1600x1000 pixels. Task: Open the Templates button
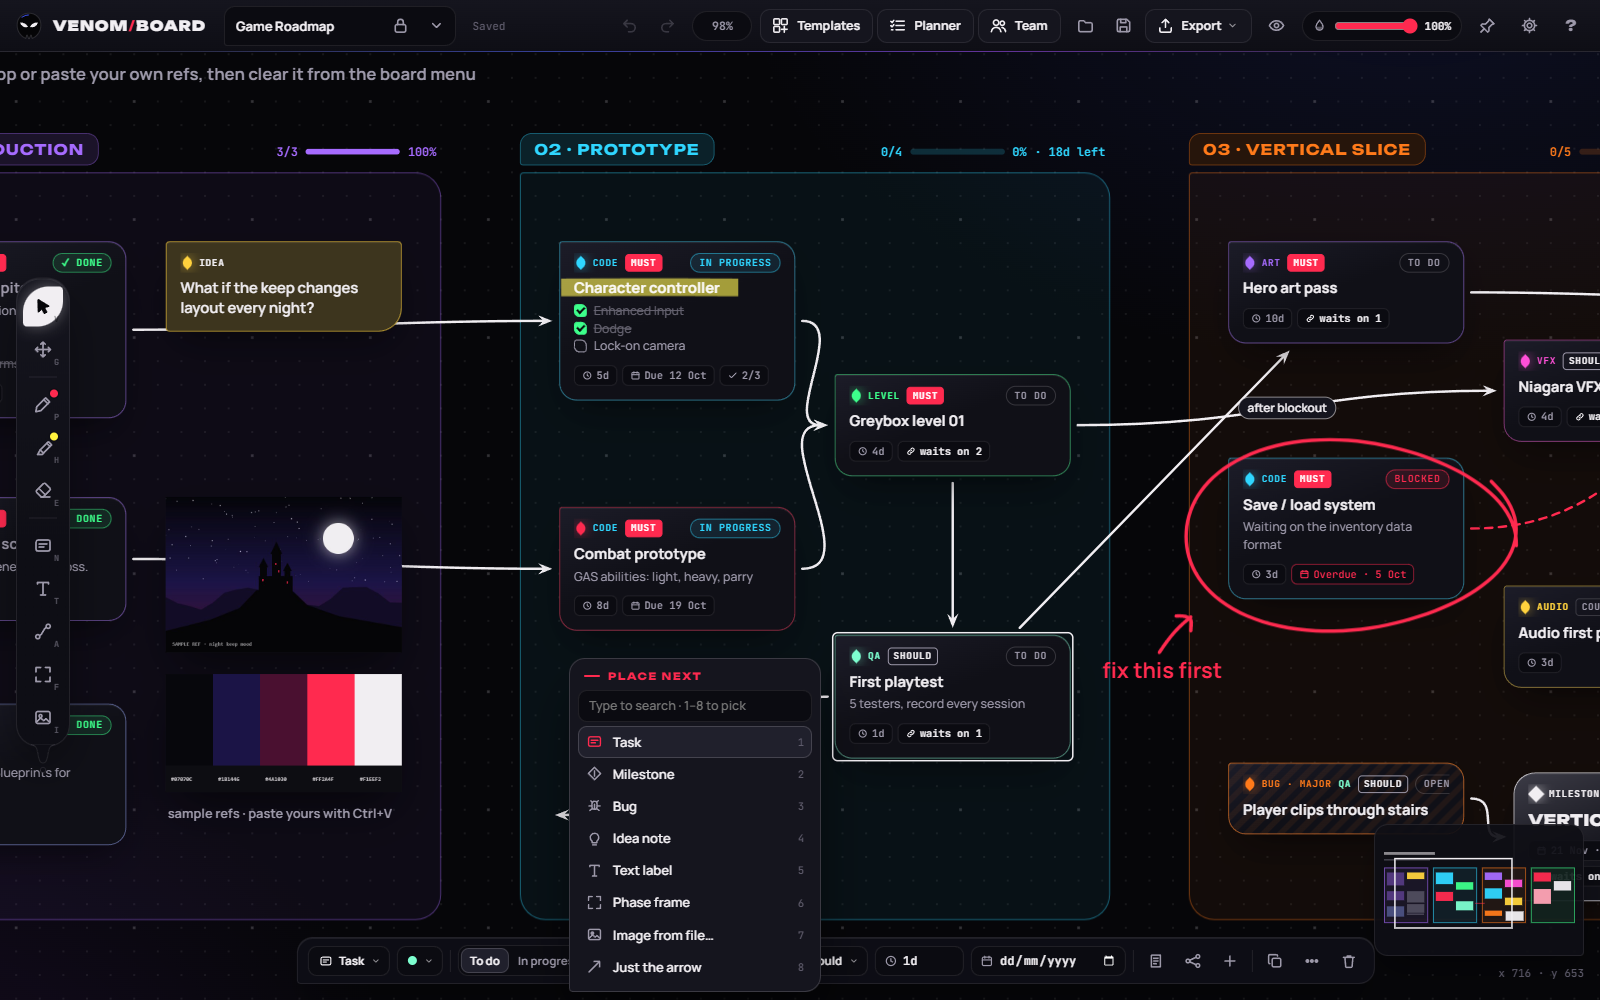coord(816,26)
